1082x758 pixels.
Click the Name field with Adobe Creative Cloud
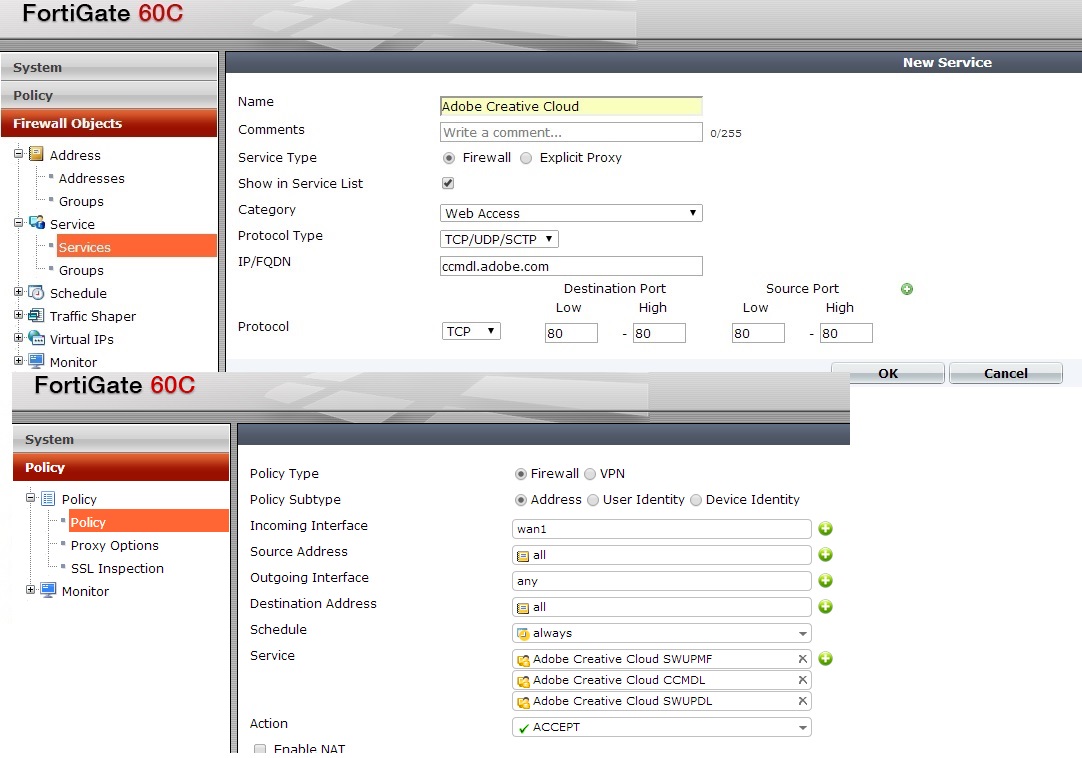coord(571,106)
